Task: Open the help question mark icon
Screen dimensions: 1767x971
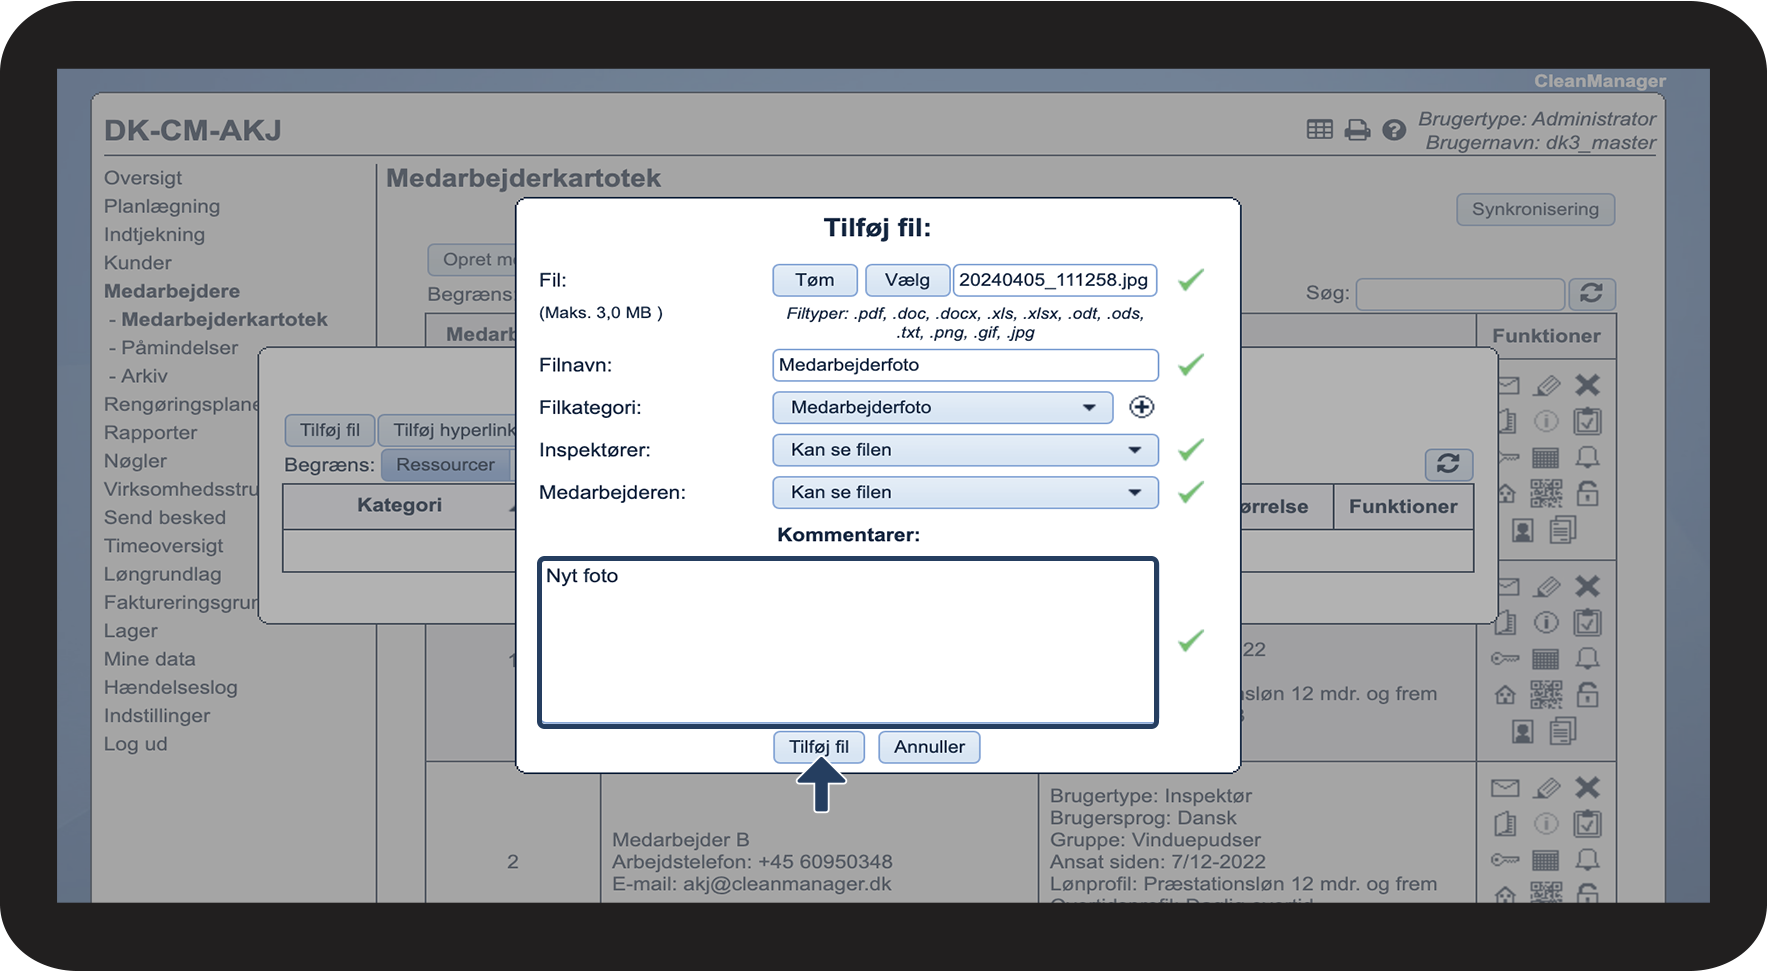Action: (x=1394, y=130)
